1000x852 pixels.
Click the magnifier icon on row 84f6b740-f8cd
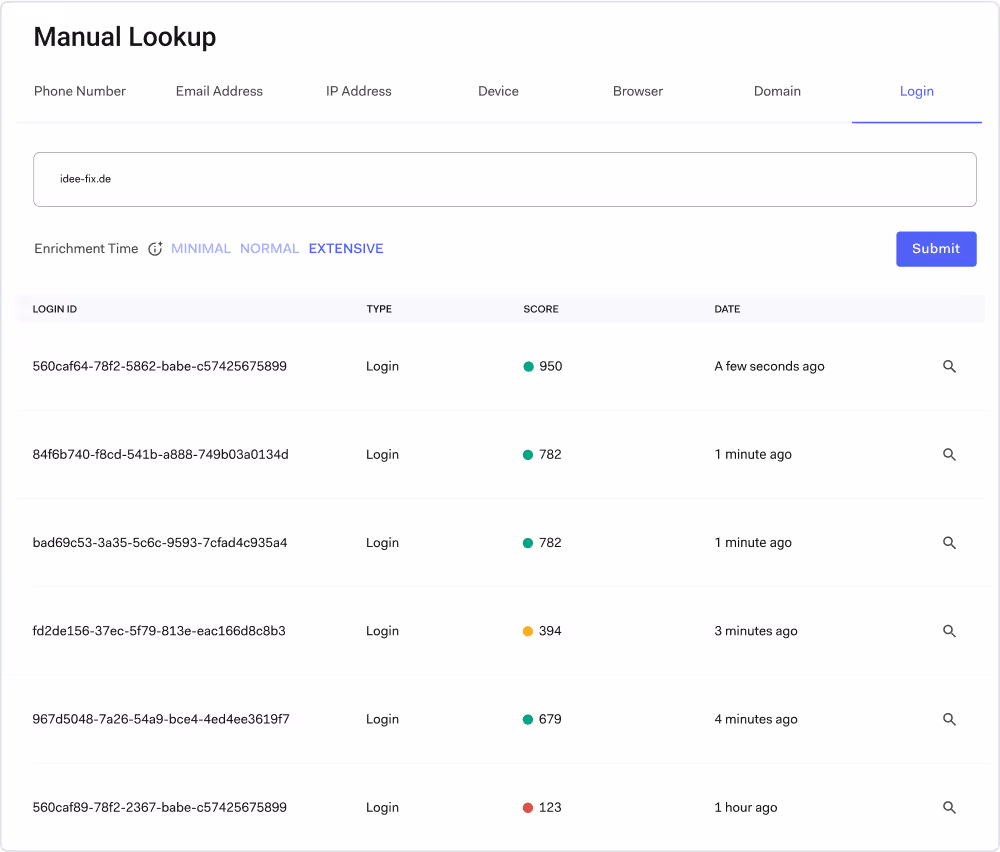tap(949, 454)
